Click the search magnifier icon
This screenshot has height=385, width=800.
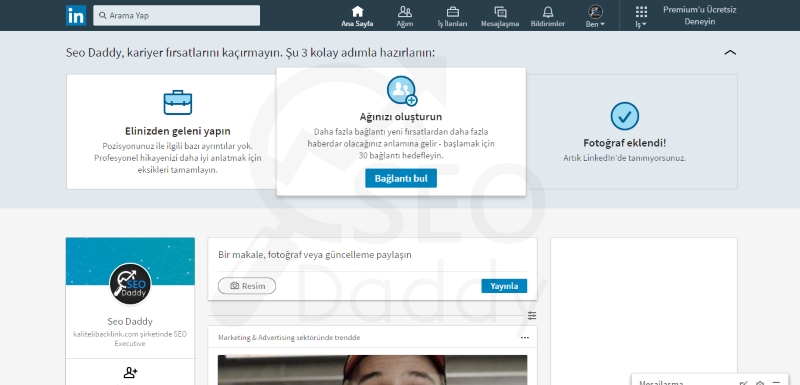[x=103, y=15]
